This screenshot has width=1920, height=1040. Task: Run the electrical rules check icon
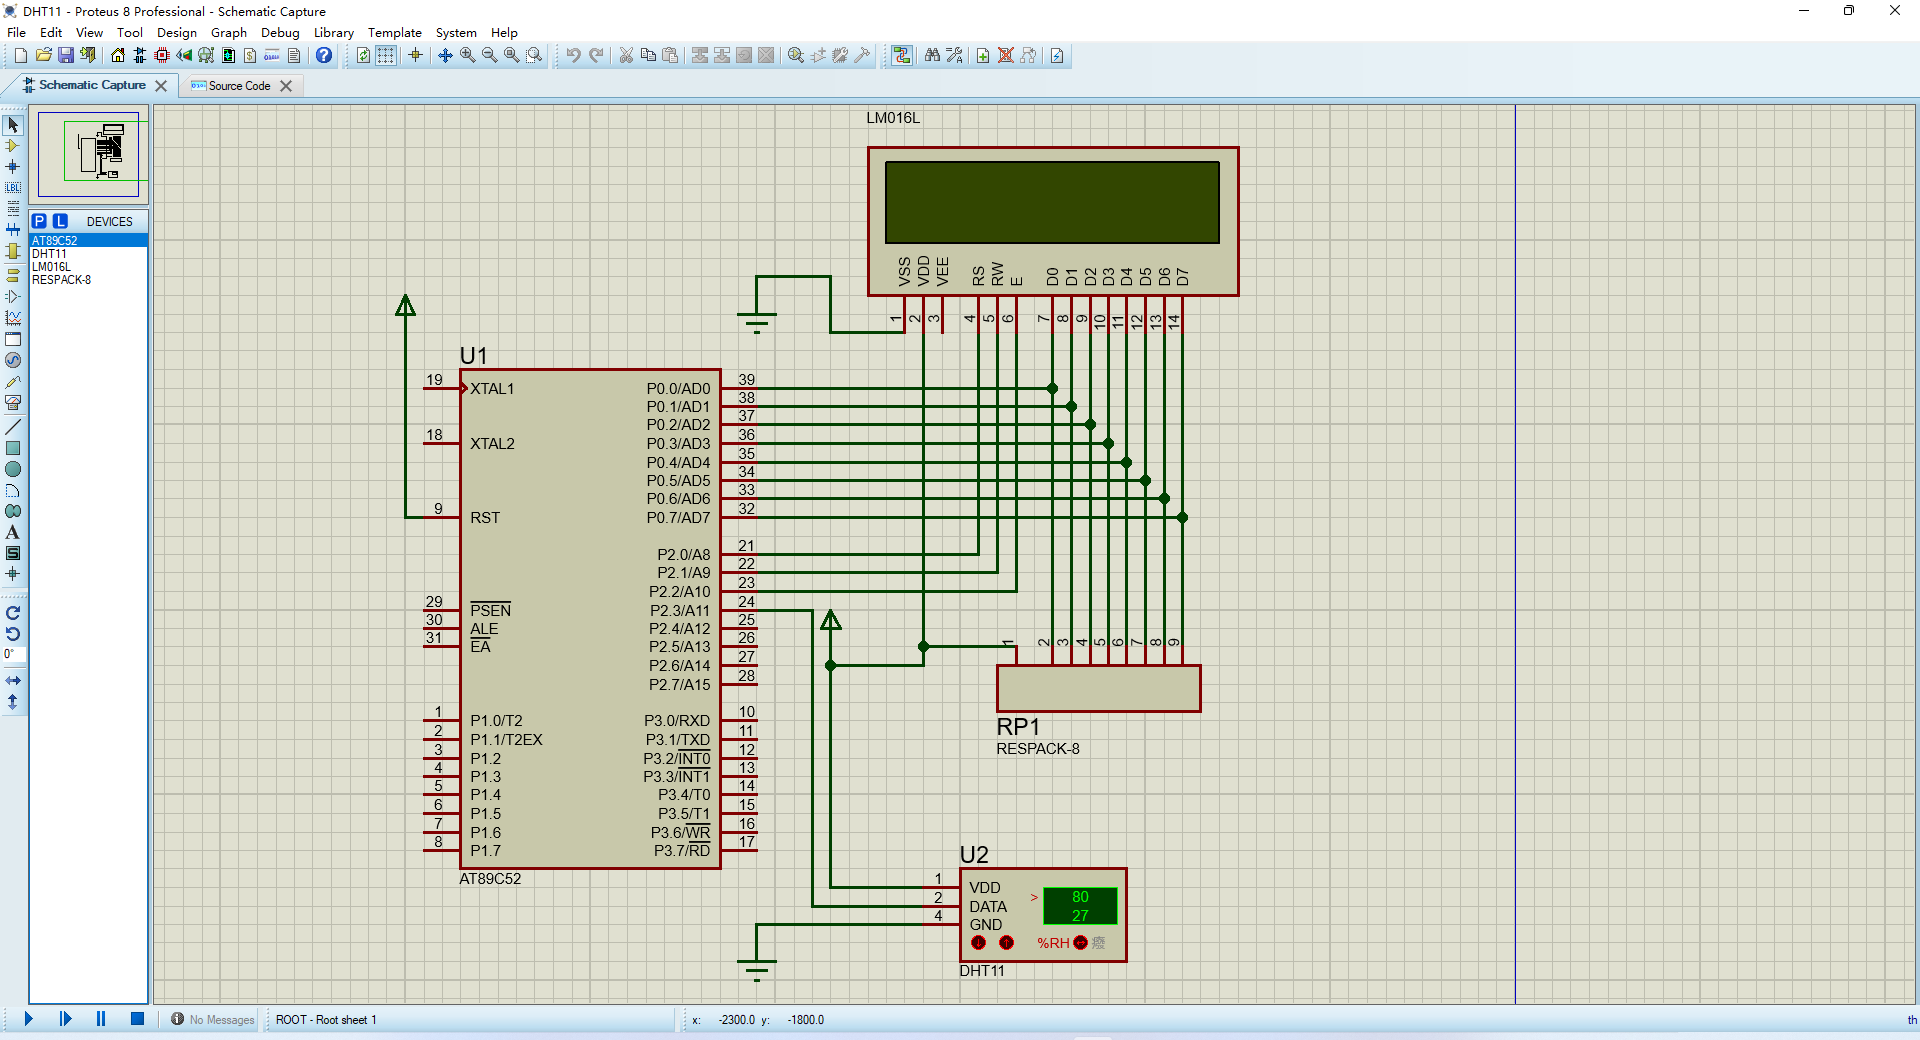point(1057,55)
